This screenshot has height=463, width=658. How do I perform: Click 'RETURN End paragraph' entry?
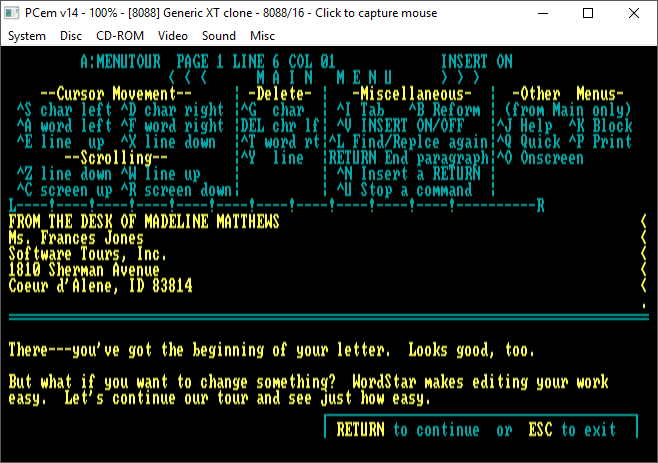(408, 158)
